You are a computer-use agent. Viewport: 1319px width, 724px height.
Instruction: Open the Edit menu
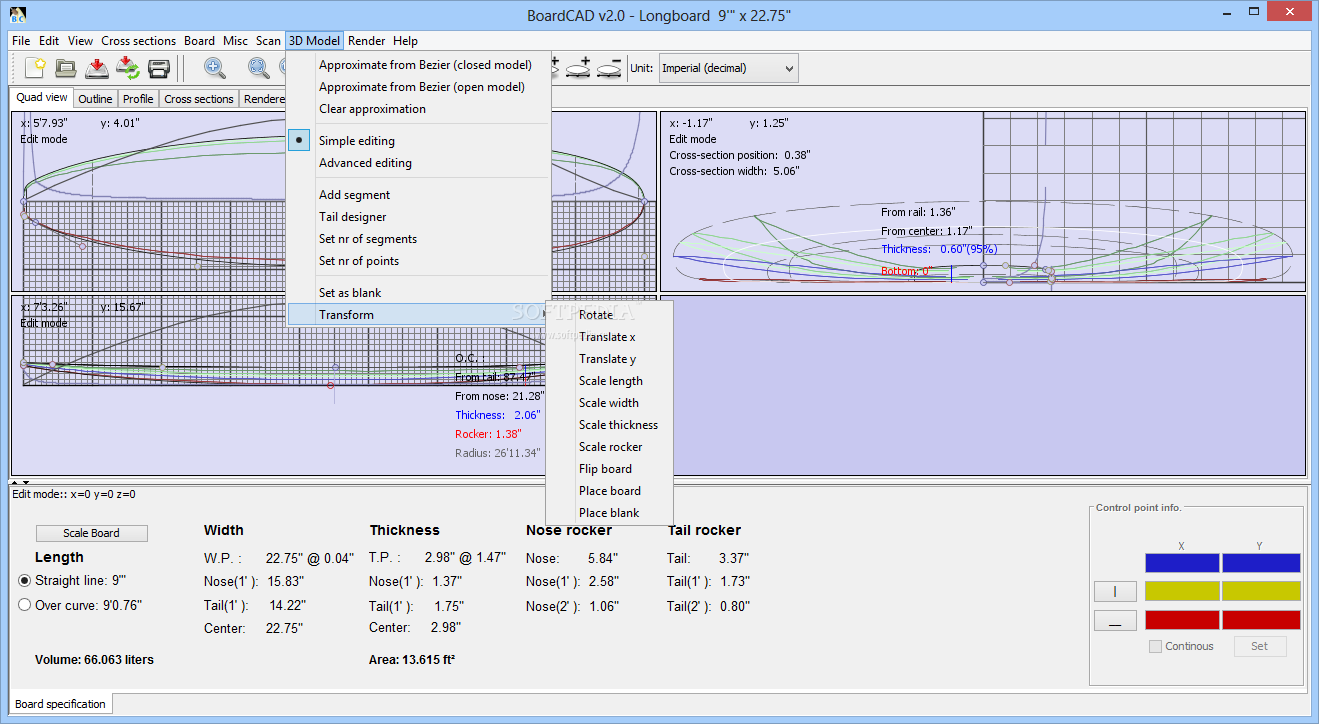pyautogui.click(x=49, y=41)
